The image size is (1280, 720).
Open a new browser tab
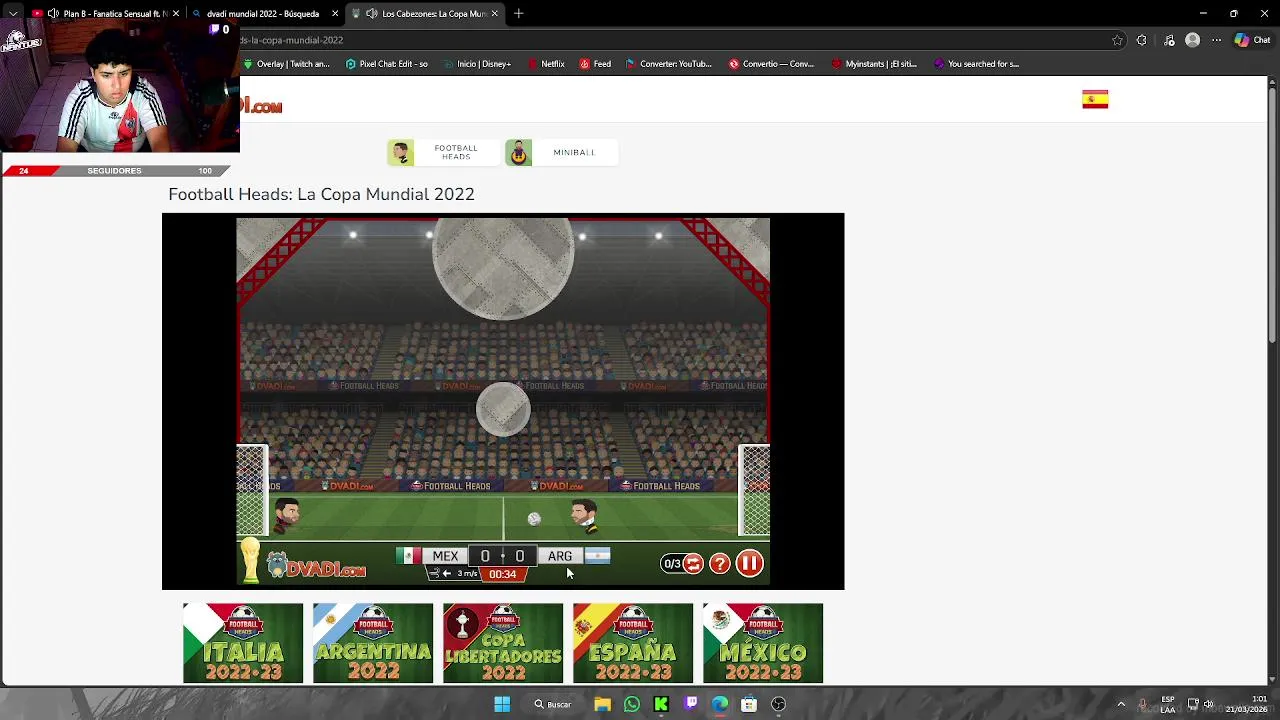[x=519, y=14]
